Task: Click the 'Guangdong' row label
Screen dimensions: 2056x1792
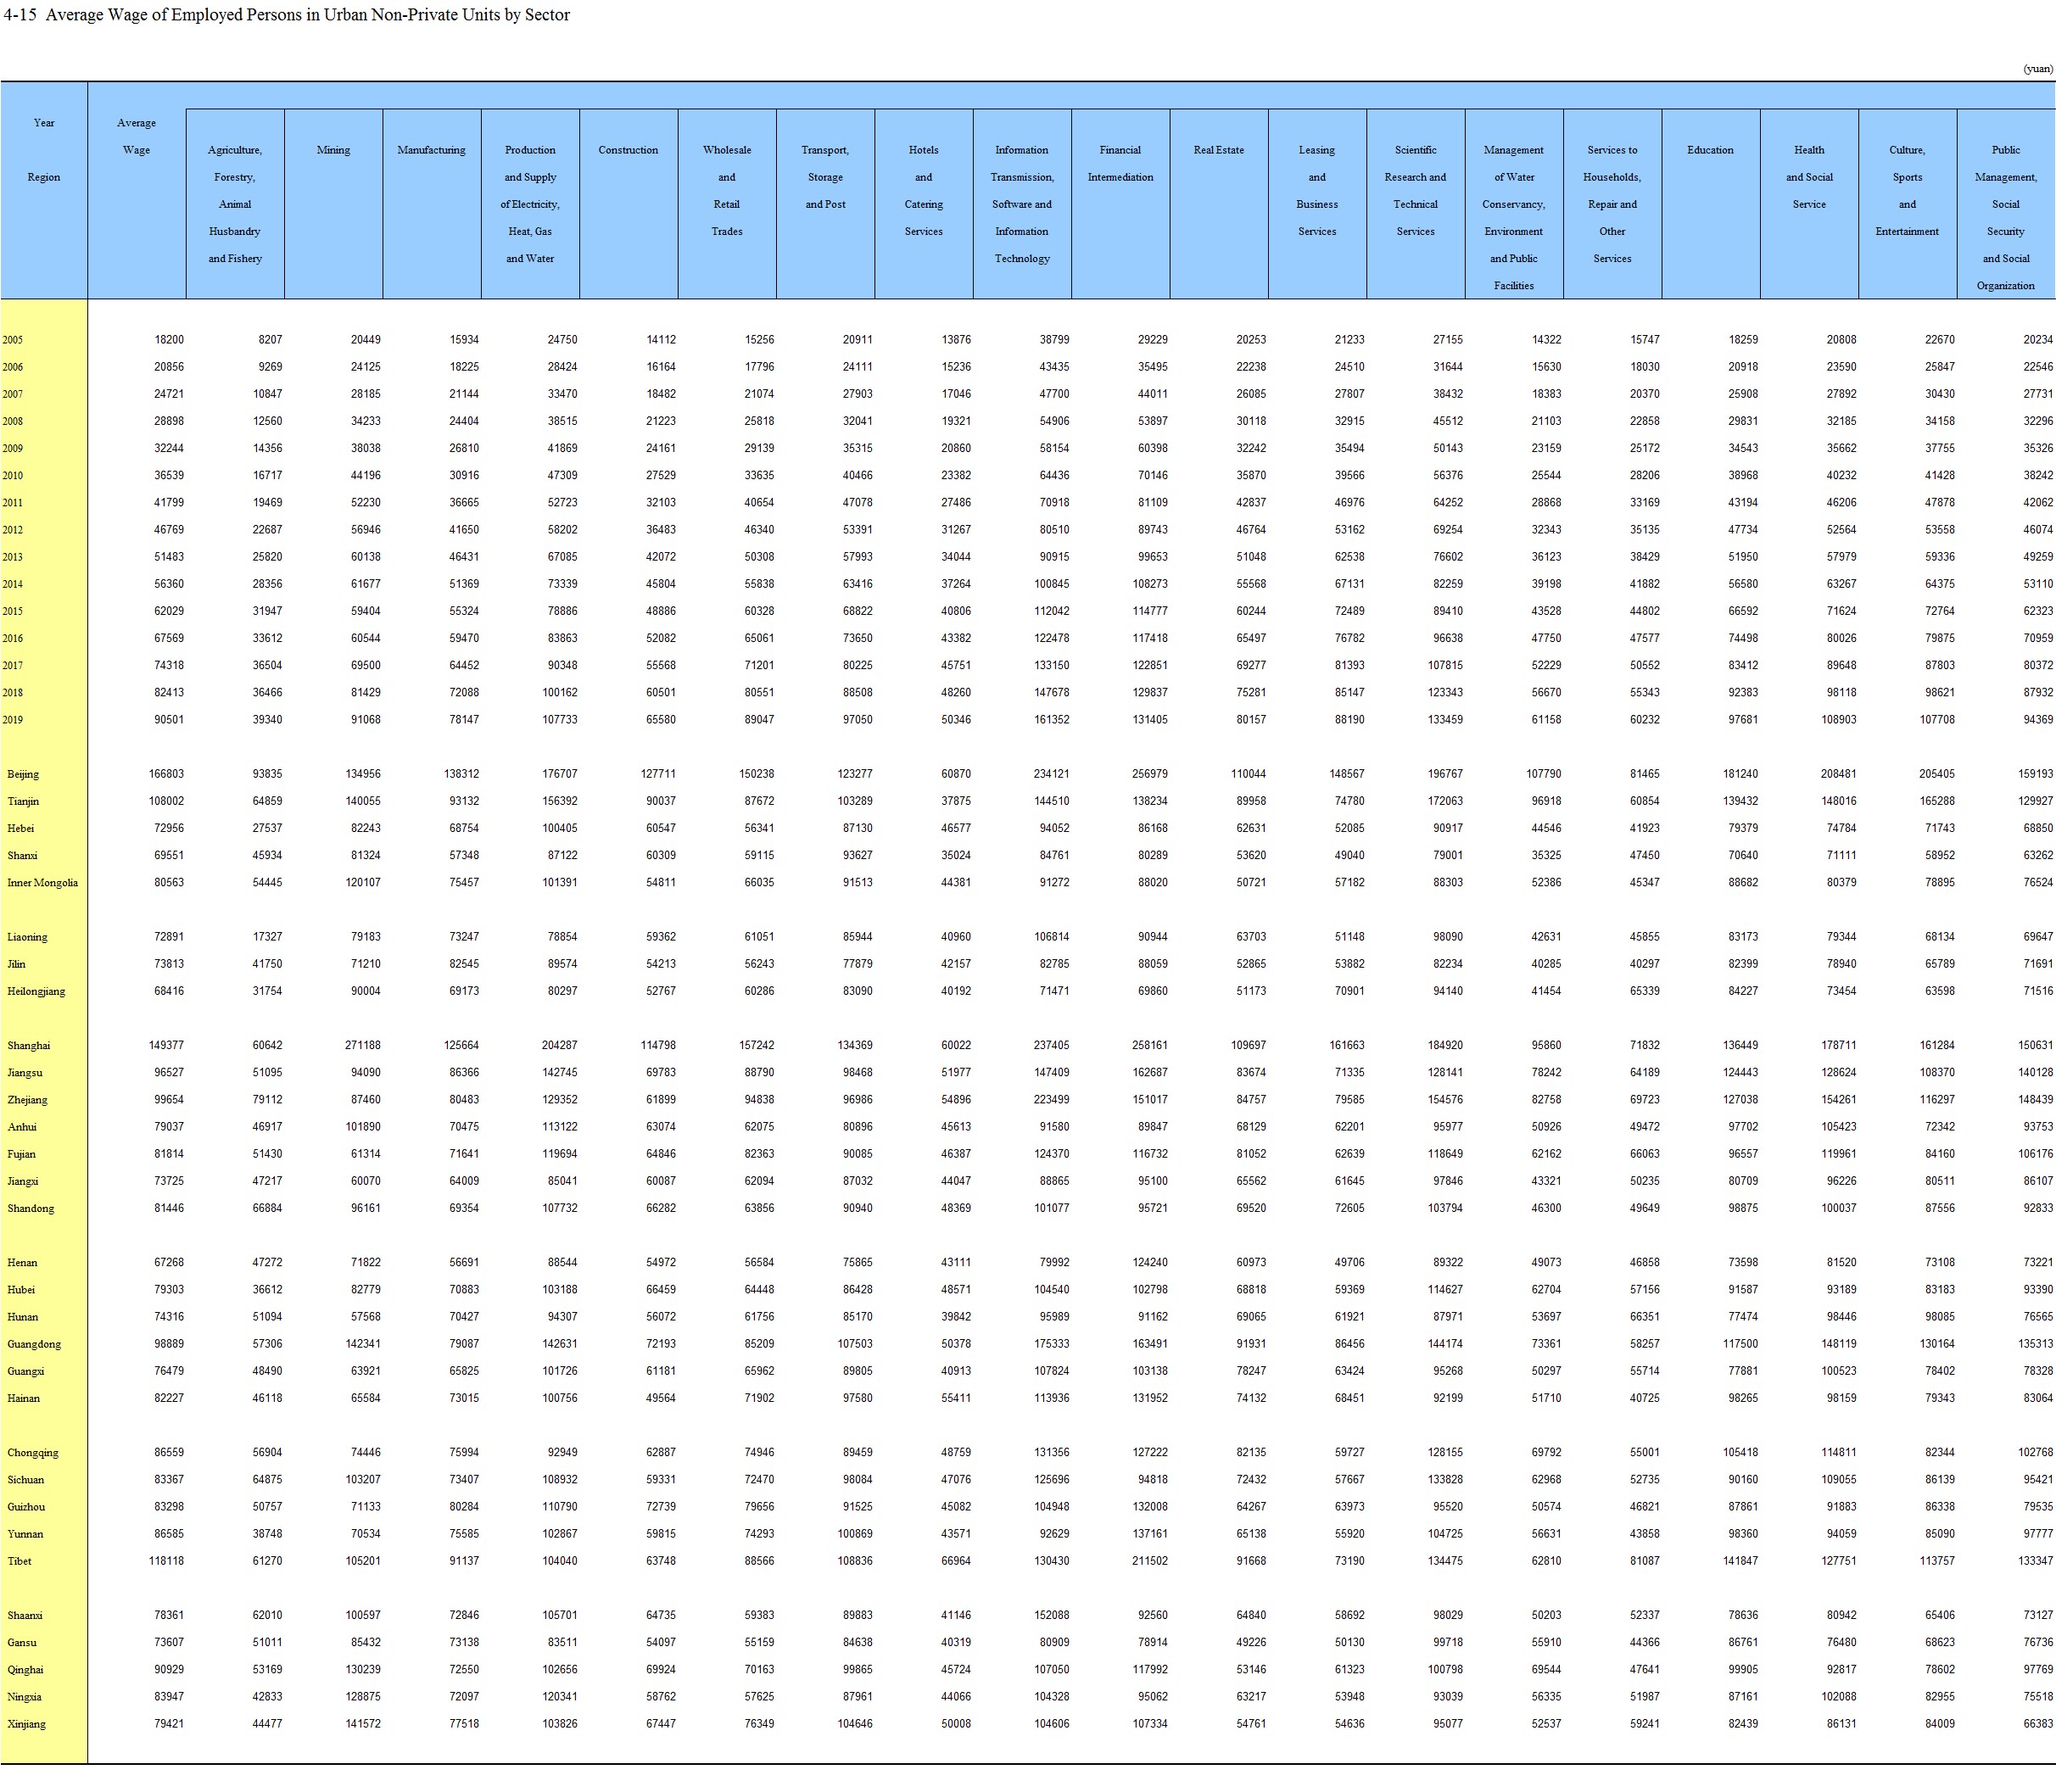Action: [34, 1344]
